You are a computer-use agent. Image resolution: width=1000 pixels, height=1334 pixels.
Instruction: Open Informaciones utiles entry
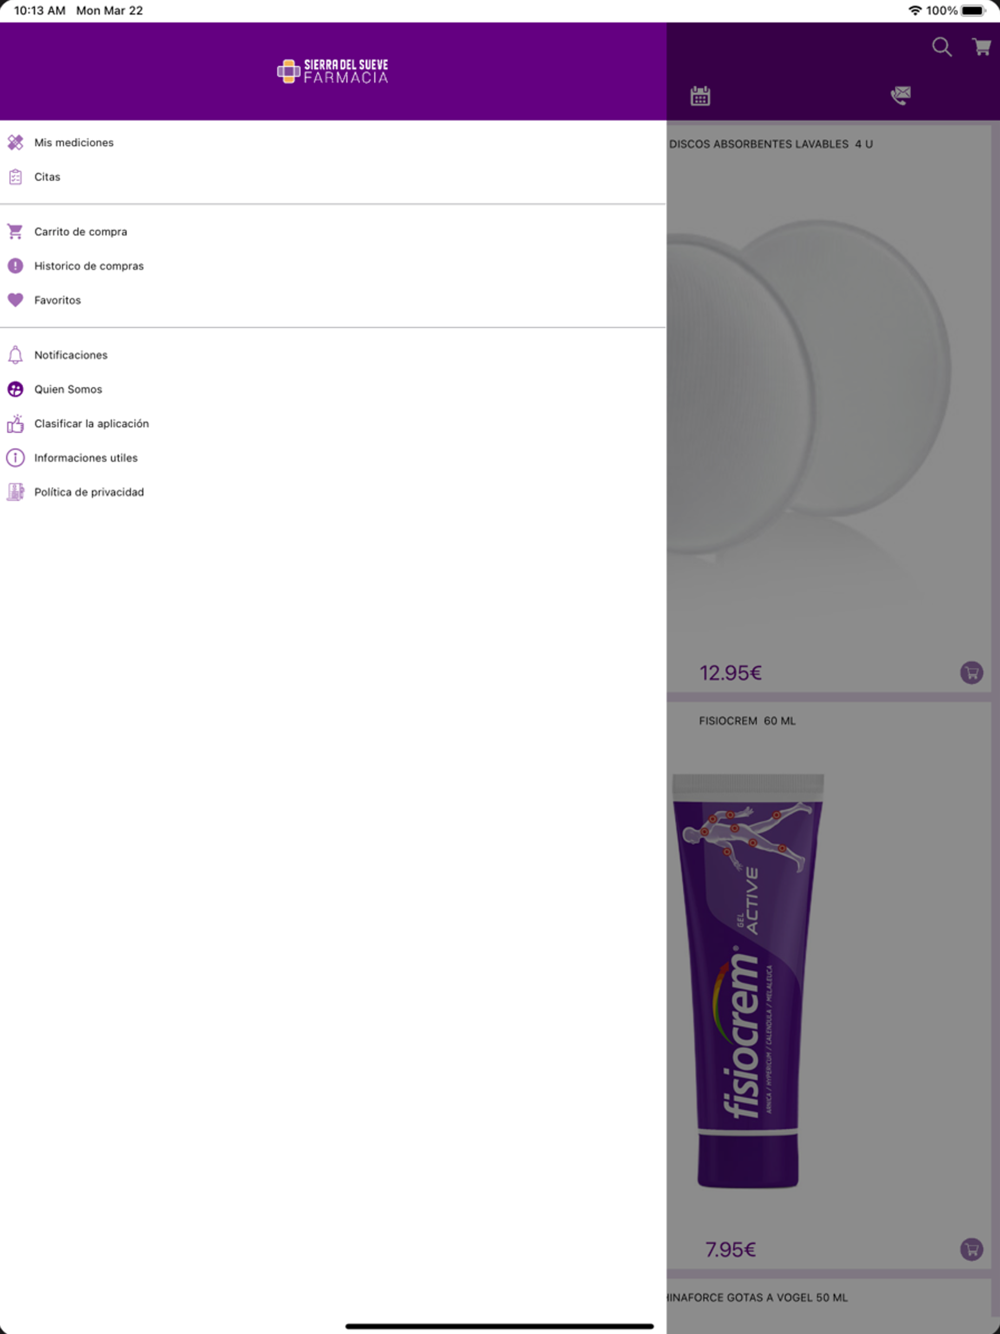point(333,458)
